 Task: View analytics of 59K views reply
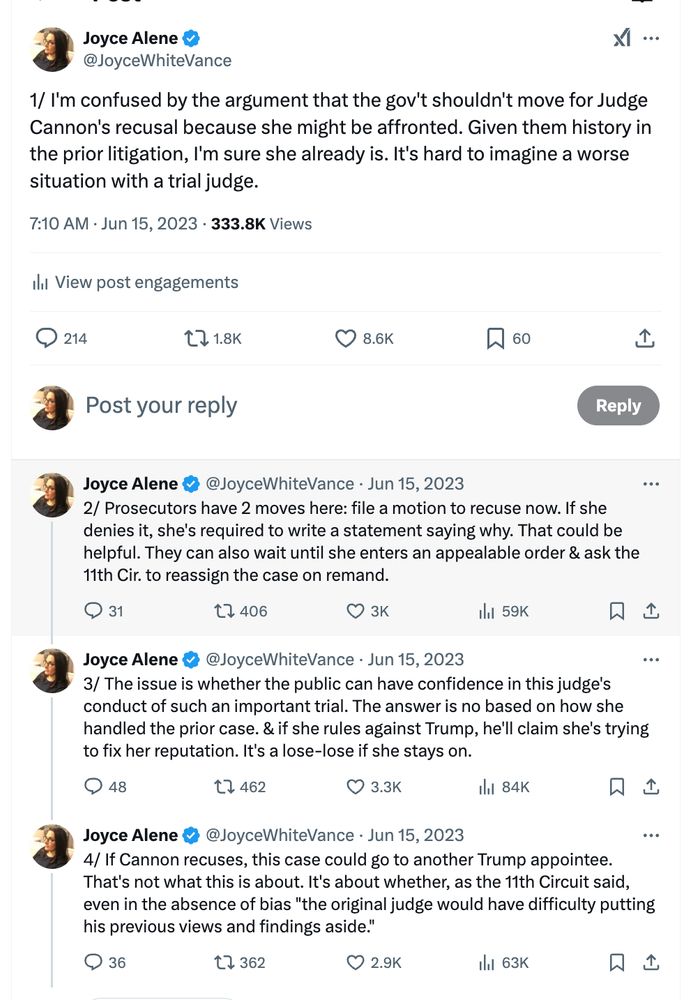coord(489,611)
